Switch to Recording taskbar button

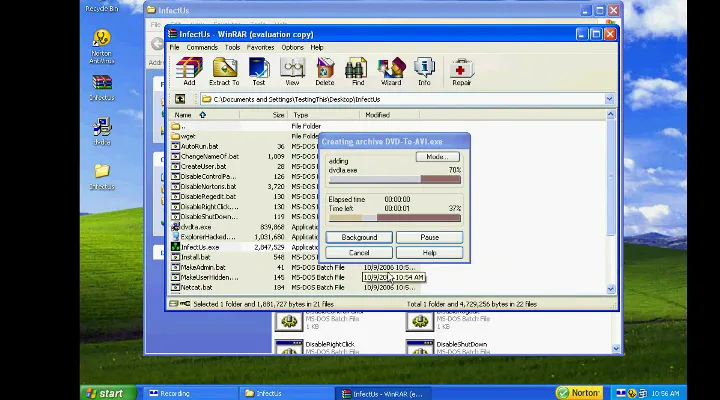191,393
